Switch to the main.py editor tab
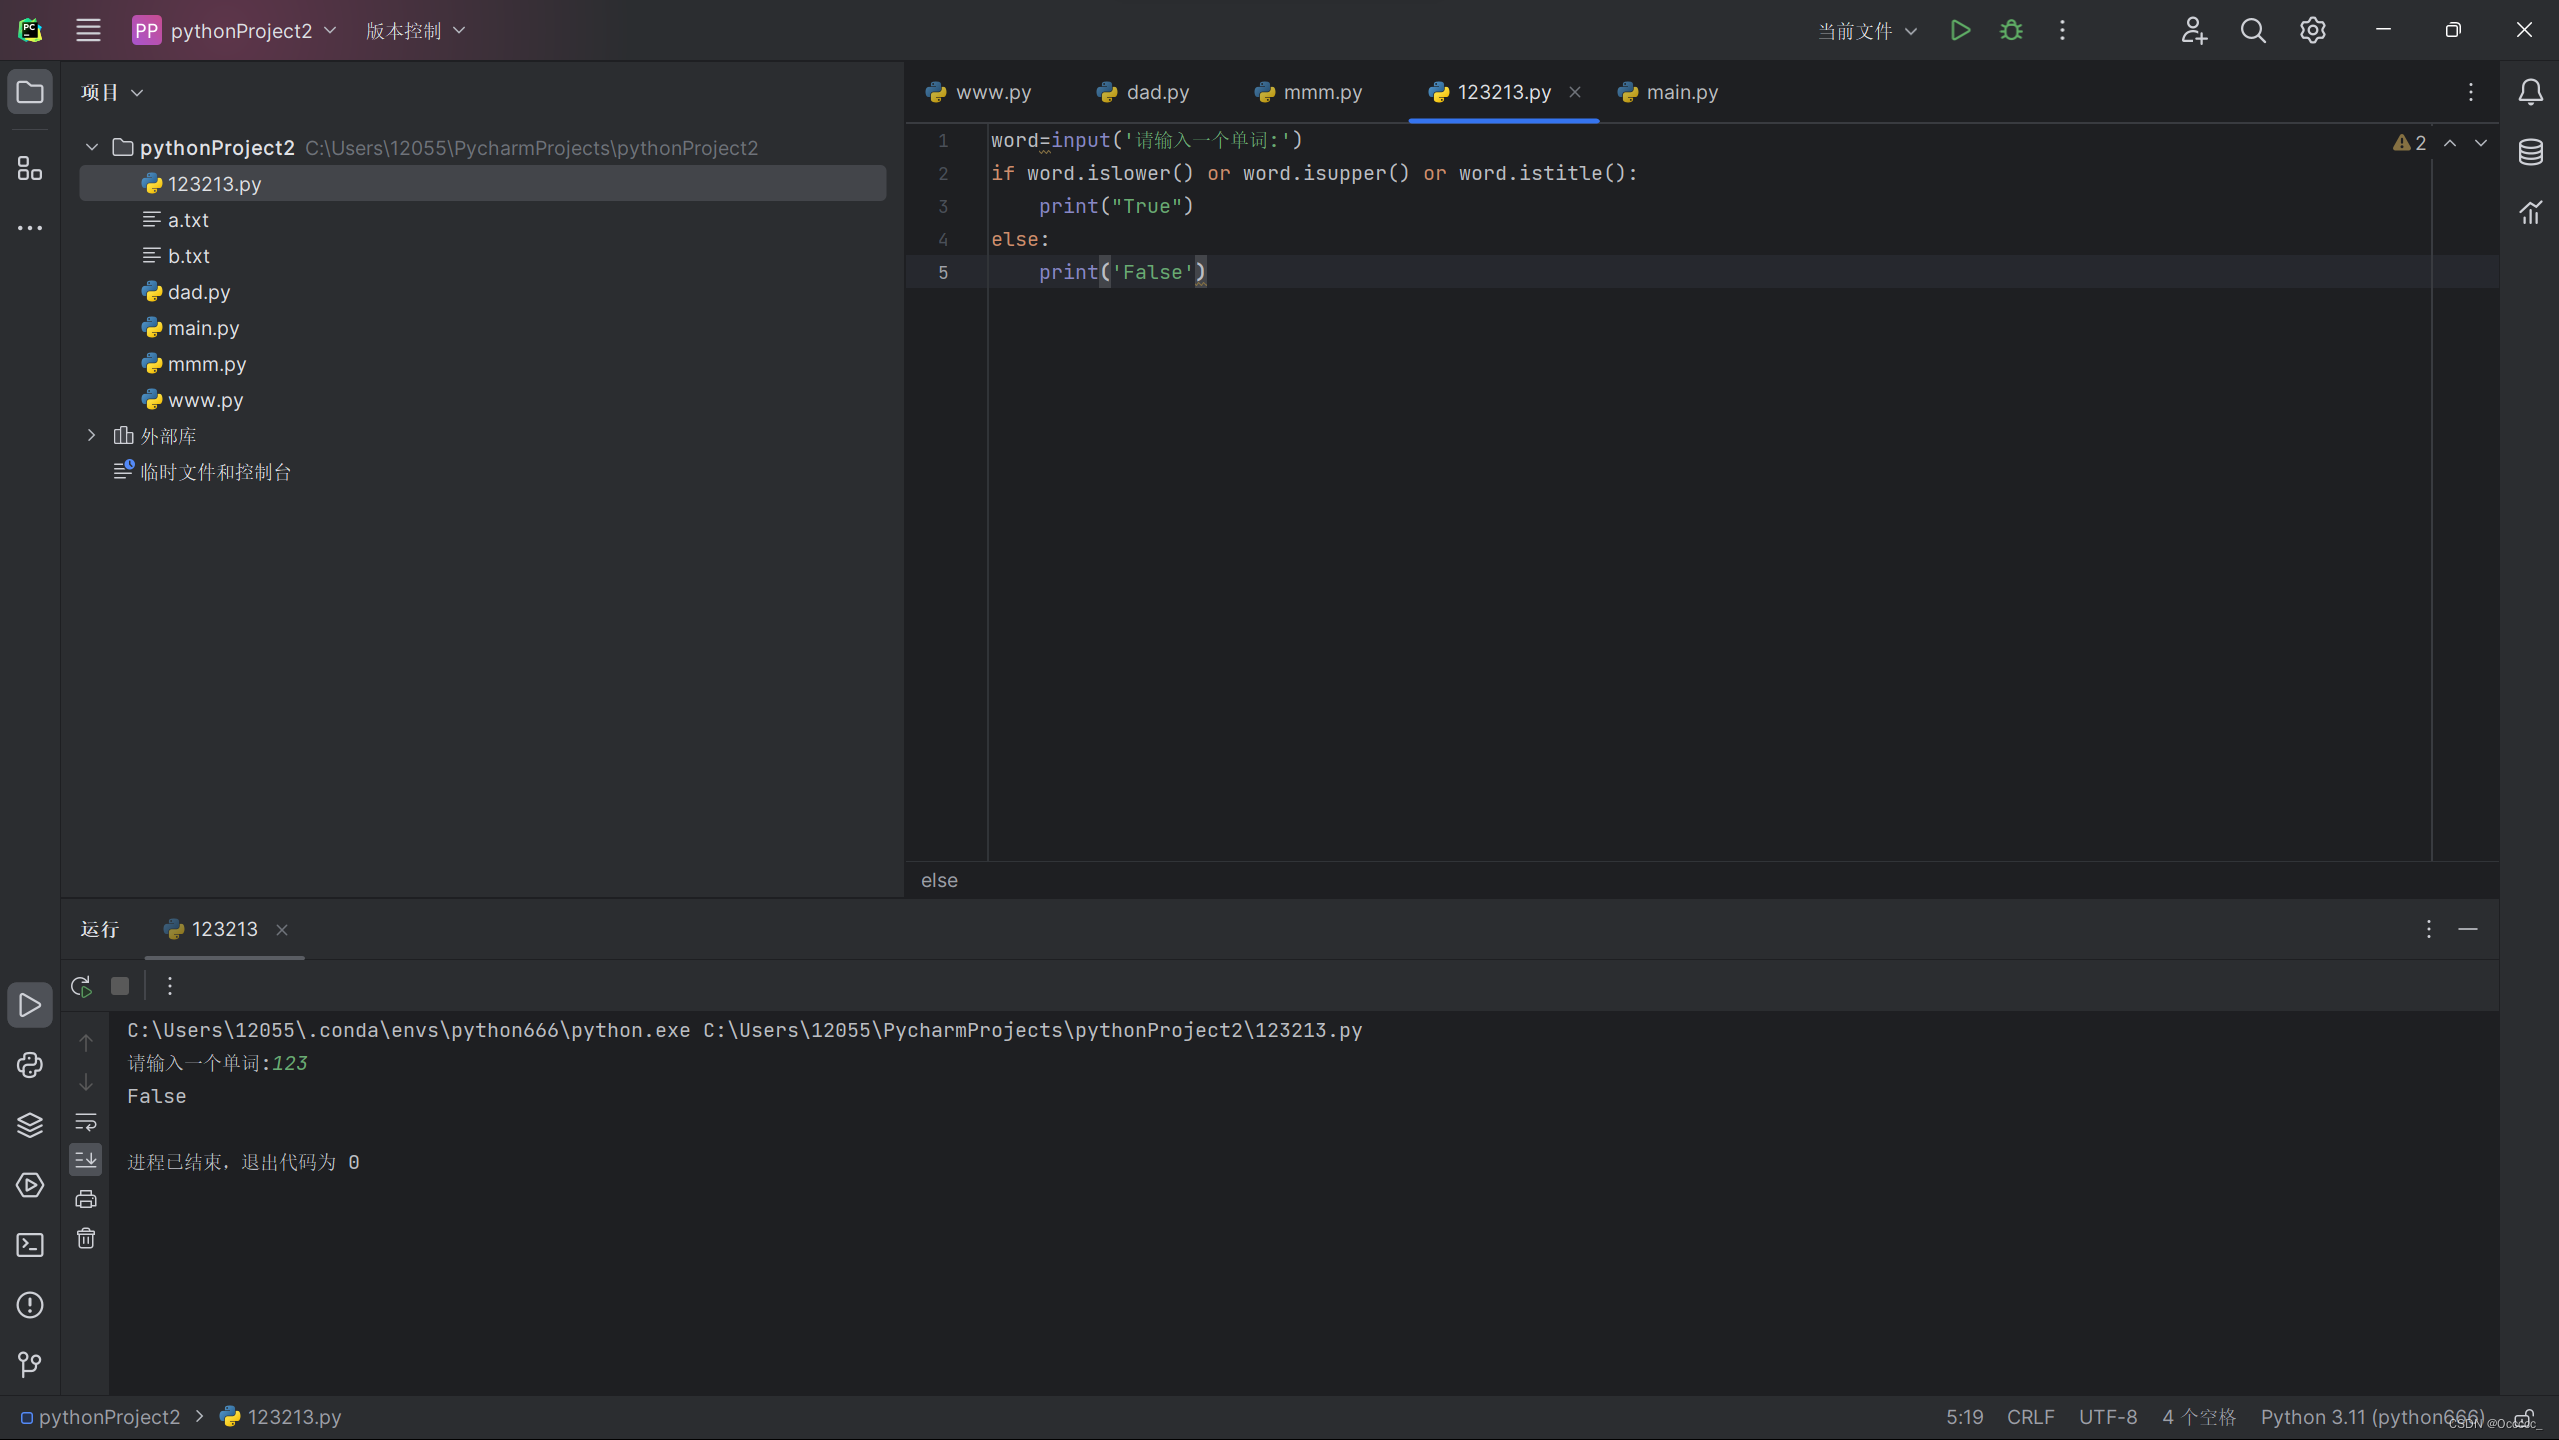The width and height of the screenshot is (2559, 1440). 1680,92
